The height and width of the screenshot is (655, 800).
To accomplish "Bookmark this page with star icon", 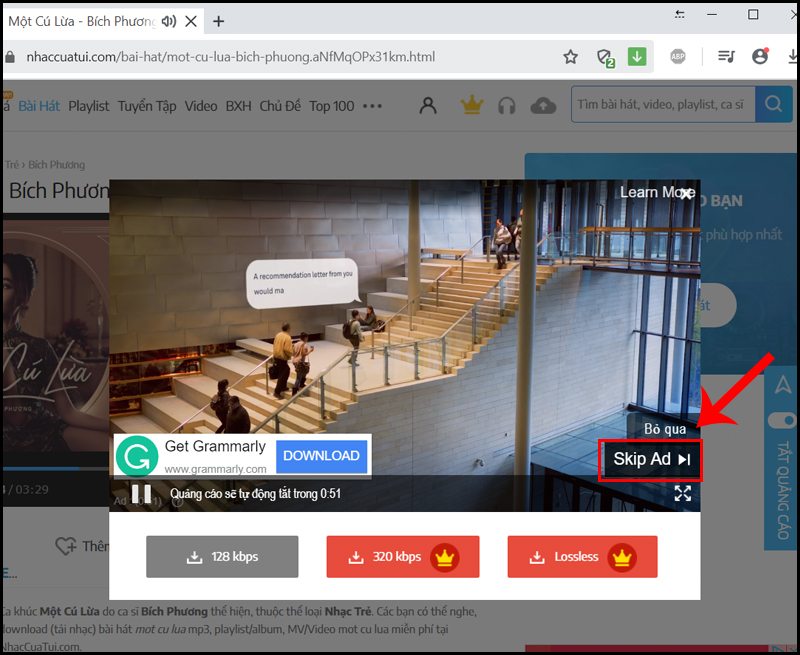I will pyautogui.click(x=570, y=57).
